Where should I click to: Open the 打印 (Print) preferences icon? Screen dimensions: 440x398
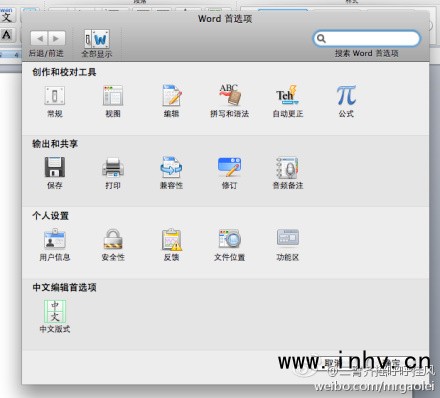[x=113, y=167]
